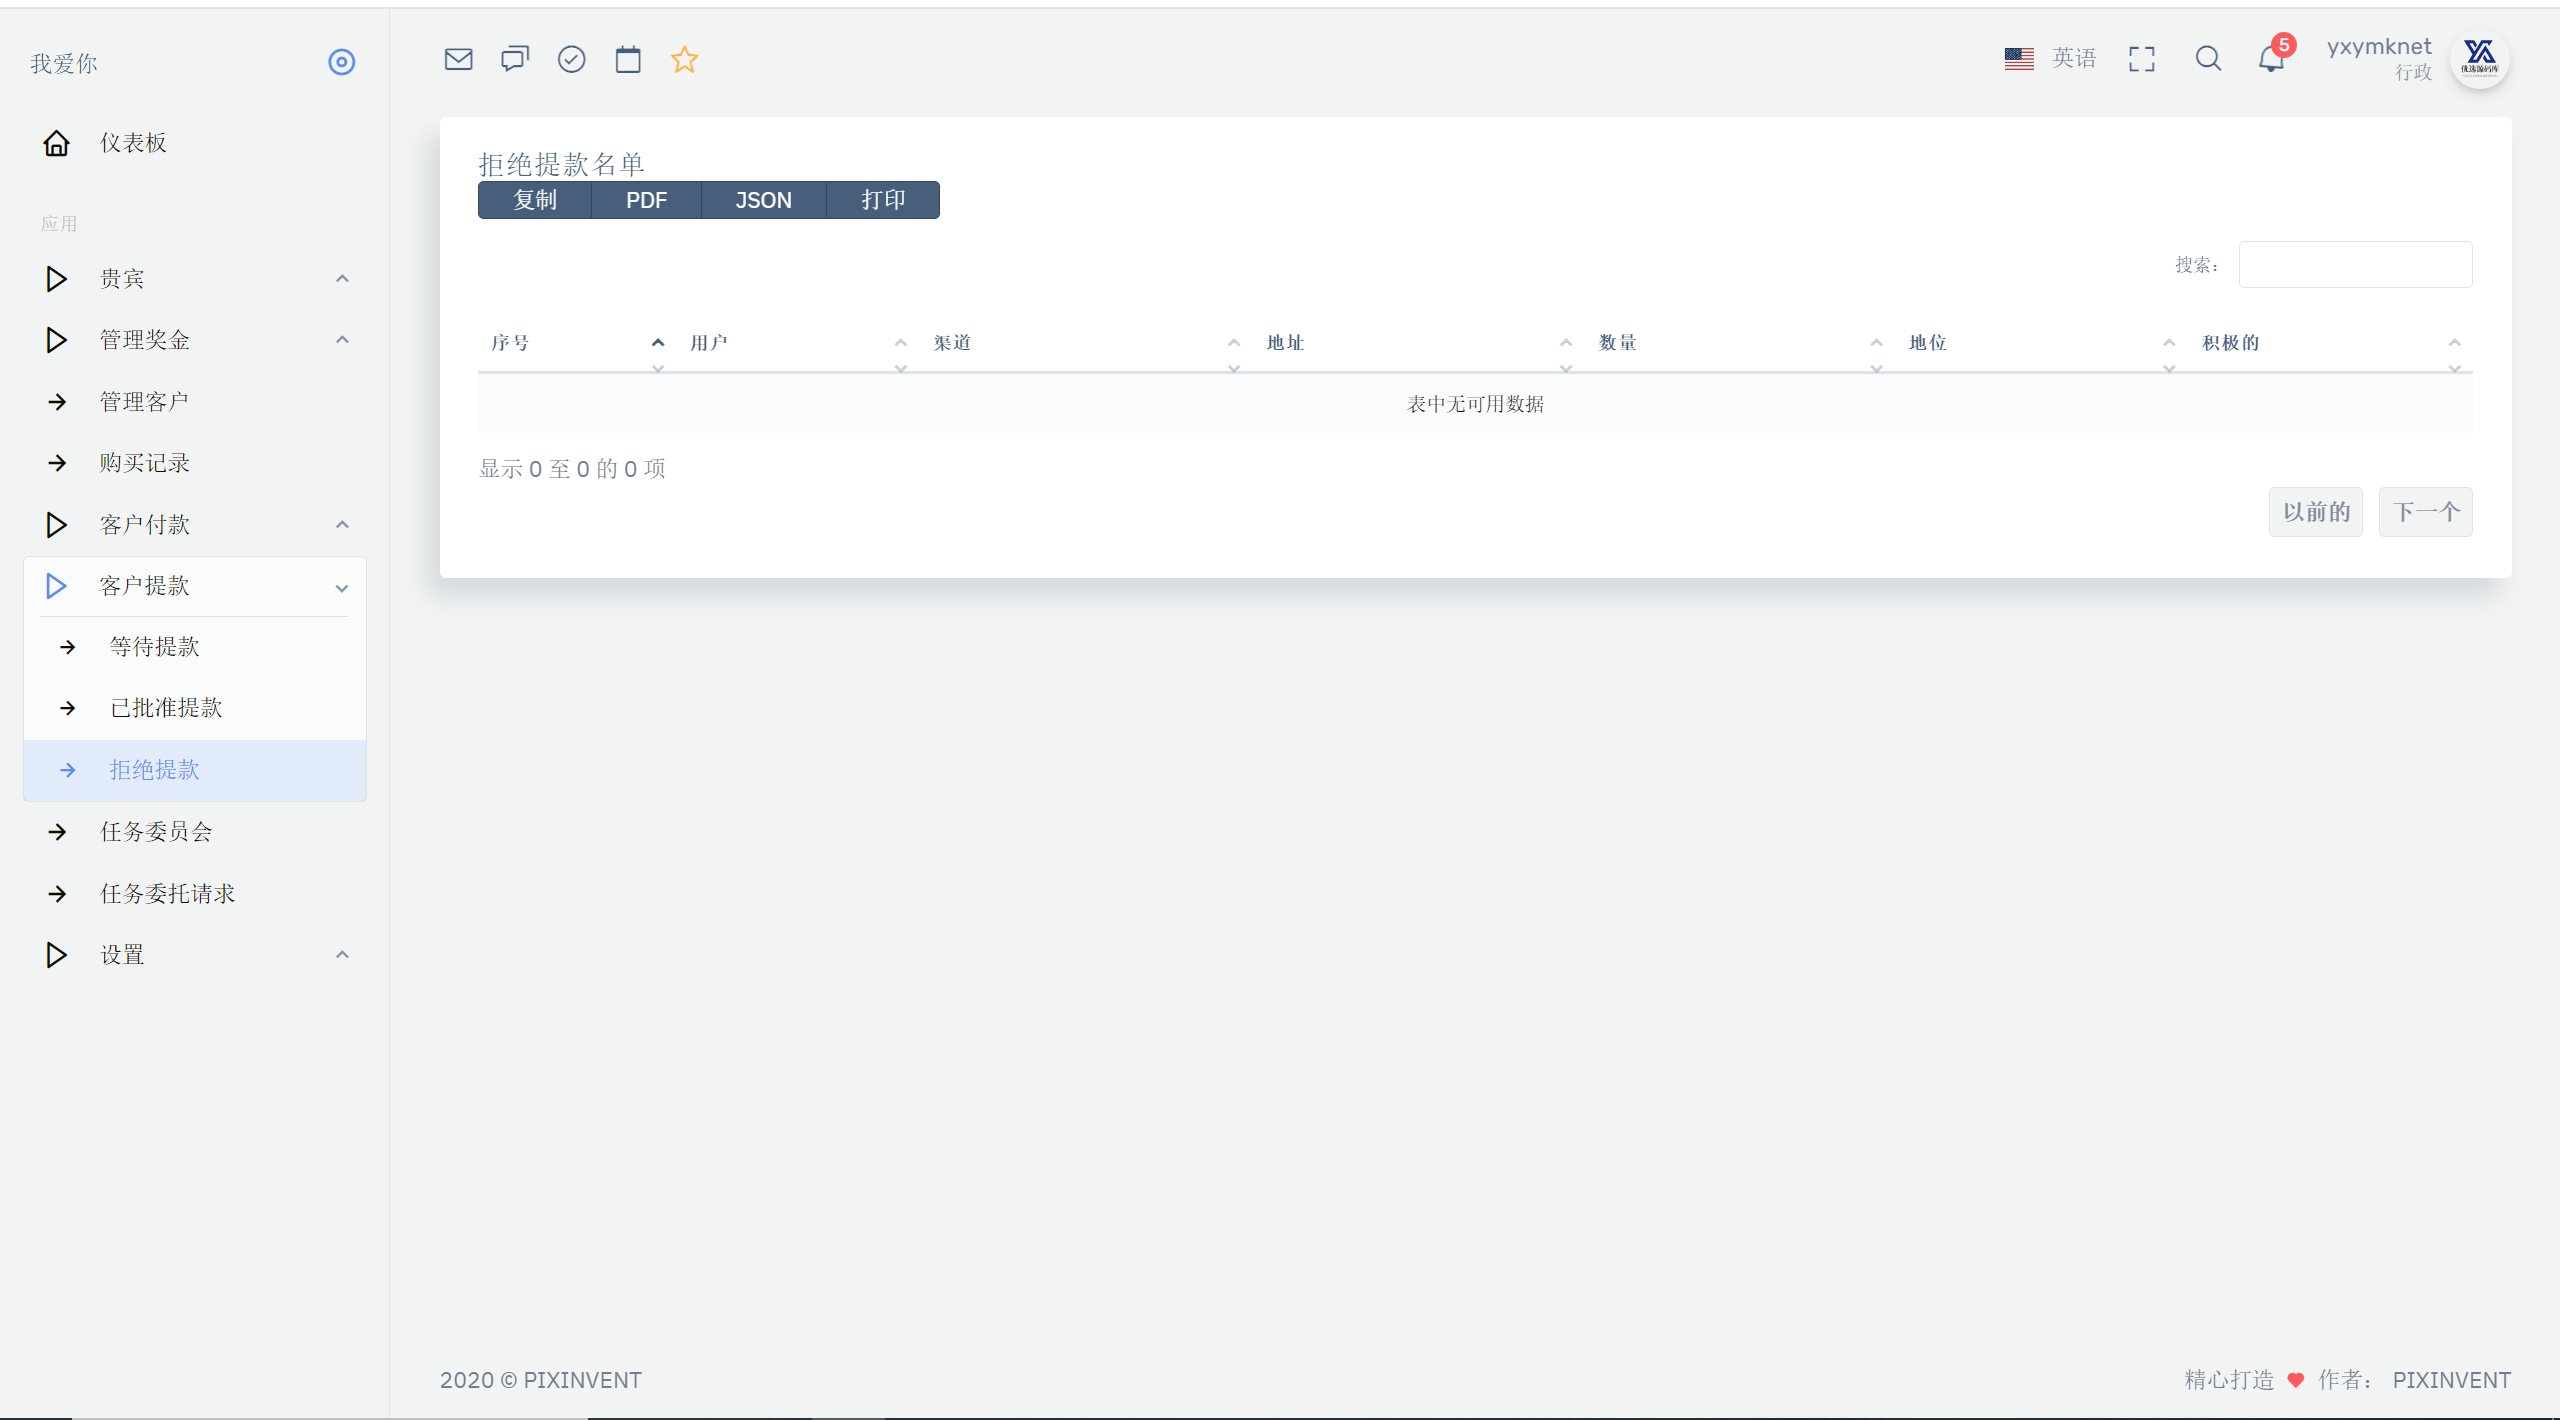Open the chat bubbles icon
The height and width of the screenshot is (1420, 2560).
pos(515,59)
